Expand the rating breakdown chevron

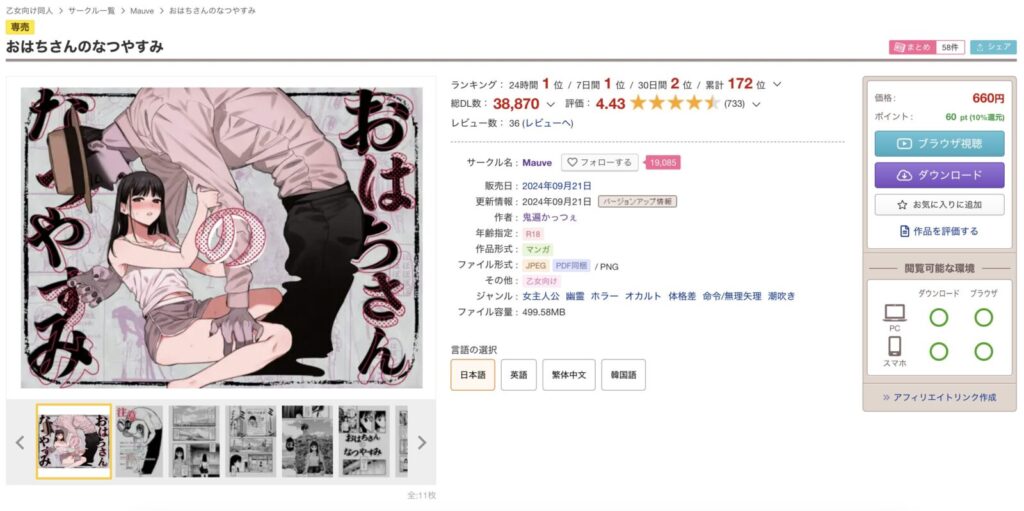(x=756, y=104)
